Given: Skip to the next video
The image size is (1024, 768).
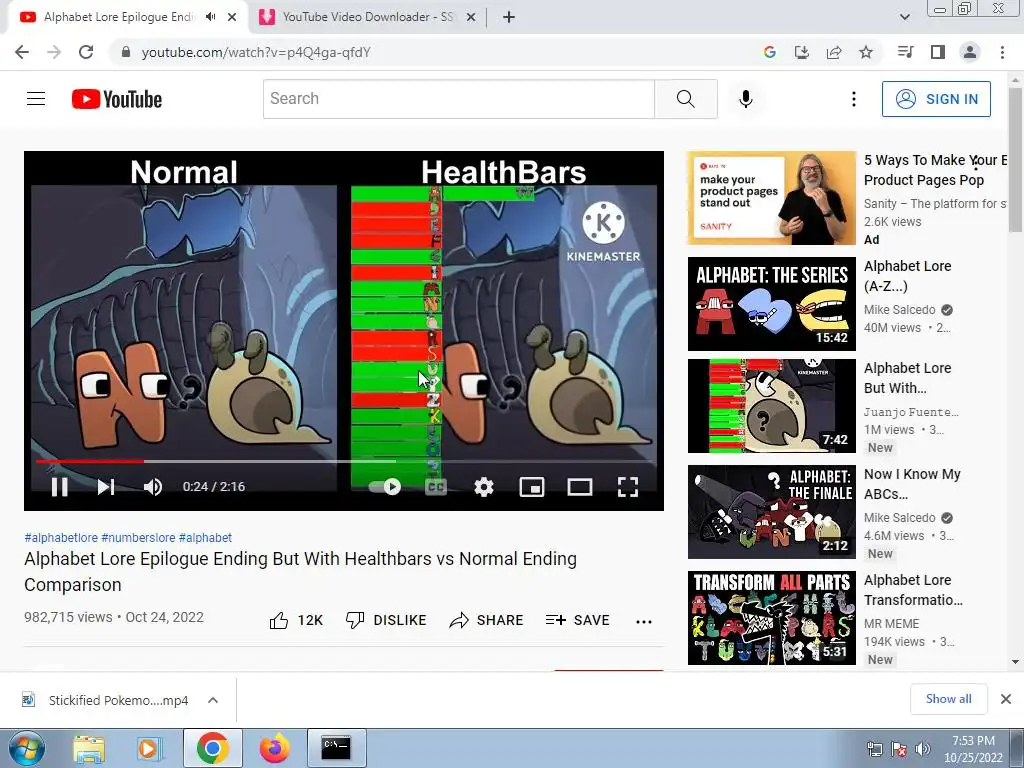Looking at the screenshot, I should (106, 487).
